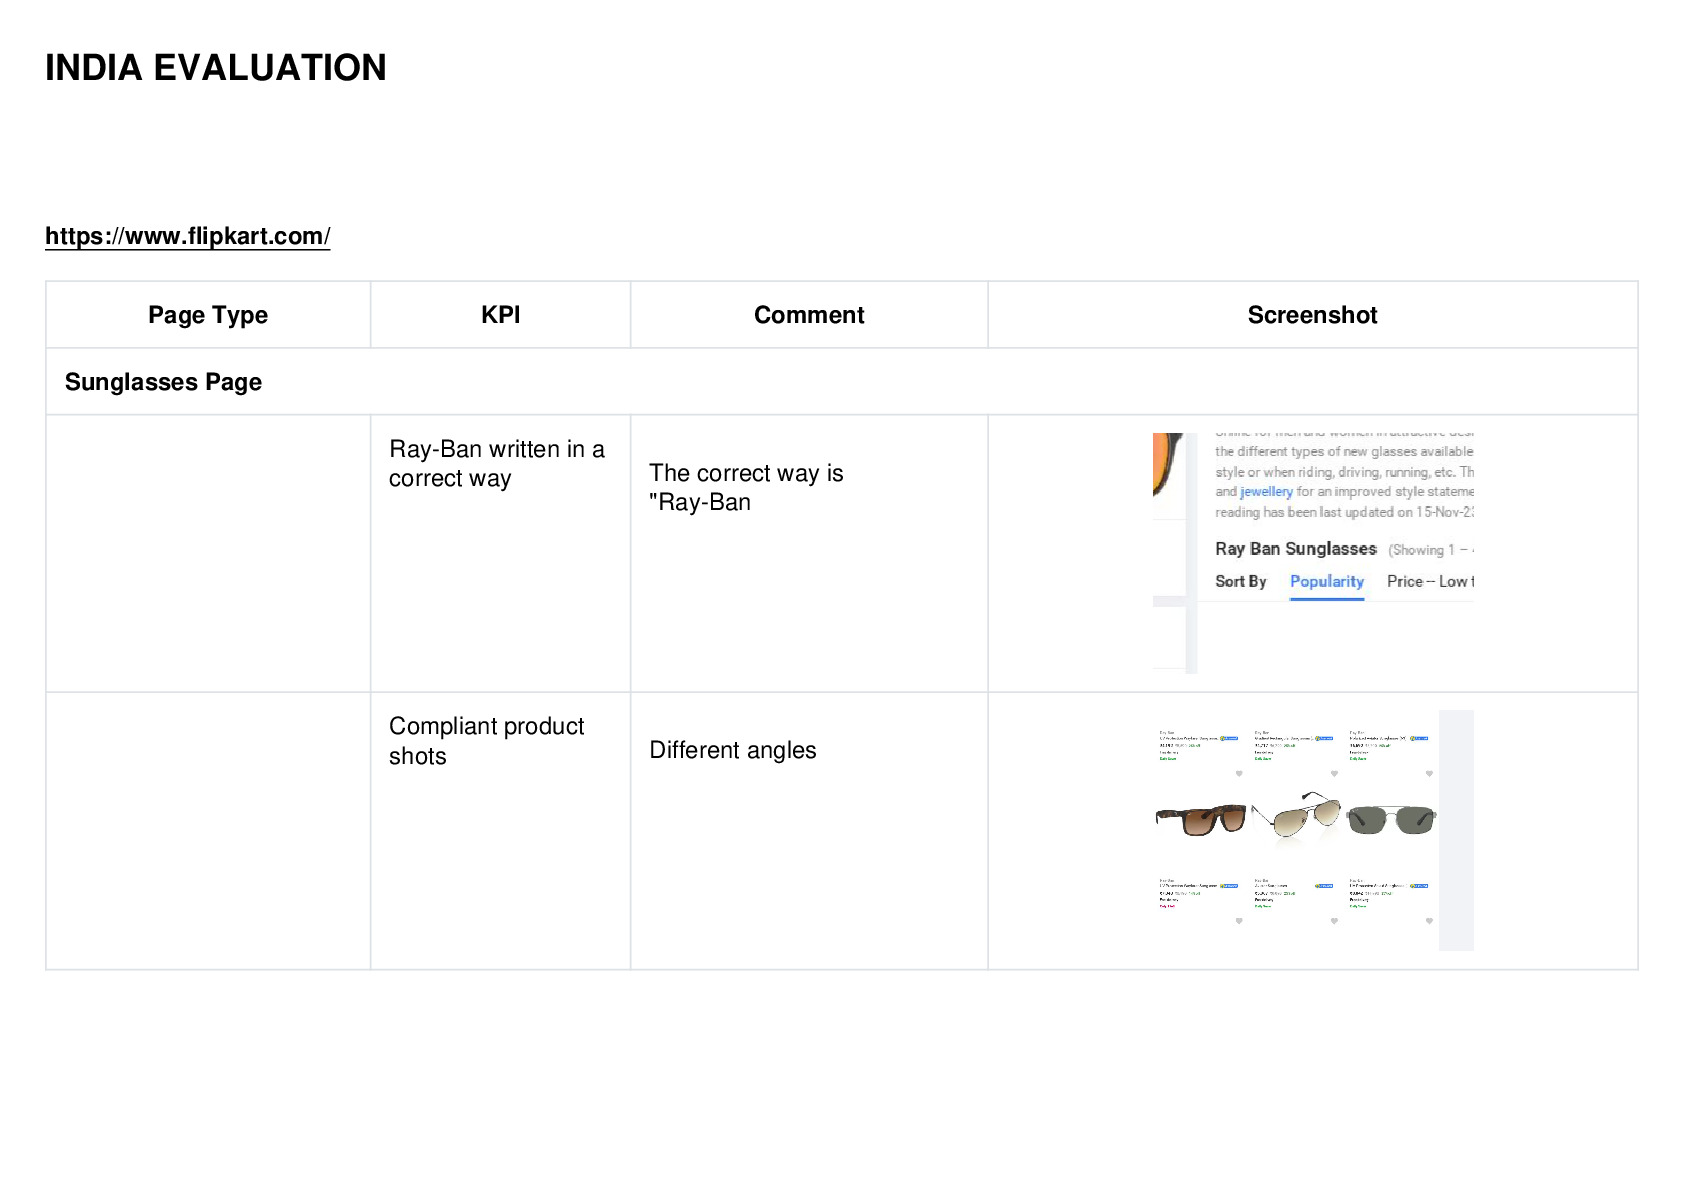
Task: Click wishlist heart directly above green-lens sunglasses
Action: click(1429, 773)
